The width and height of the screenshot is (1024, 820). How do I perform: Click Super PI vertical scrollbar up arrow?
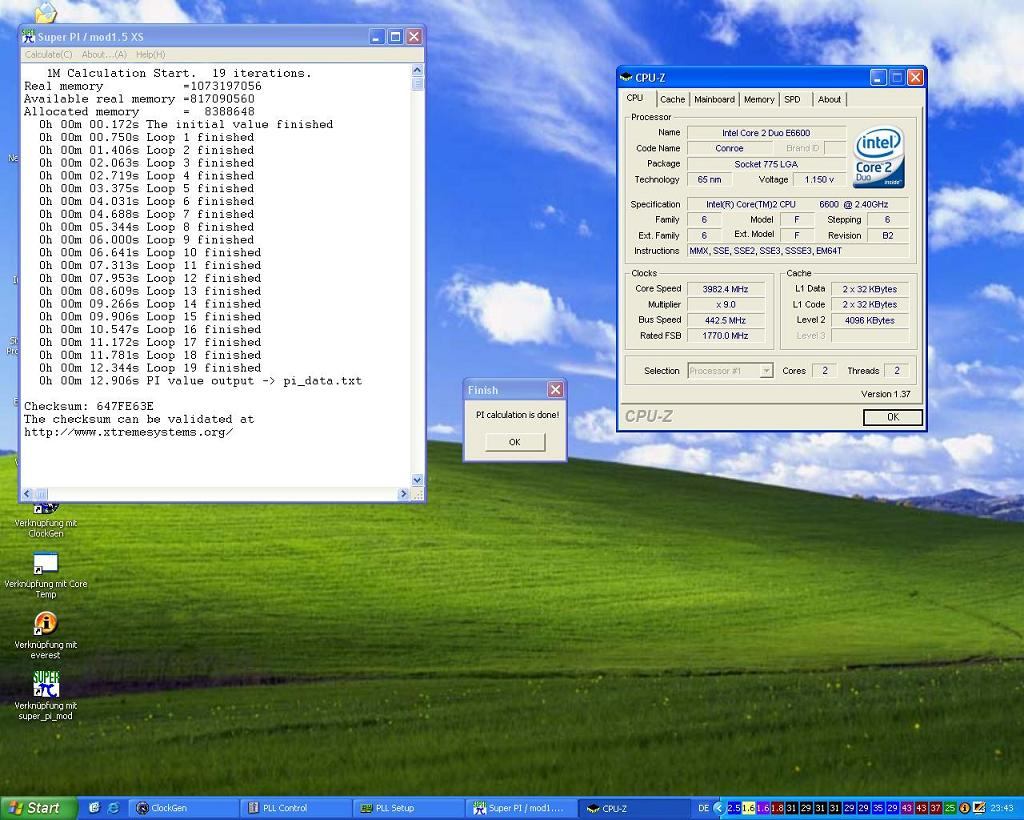click(417, 70)
